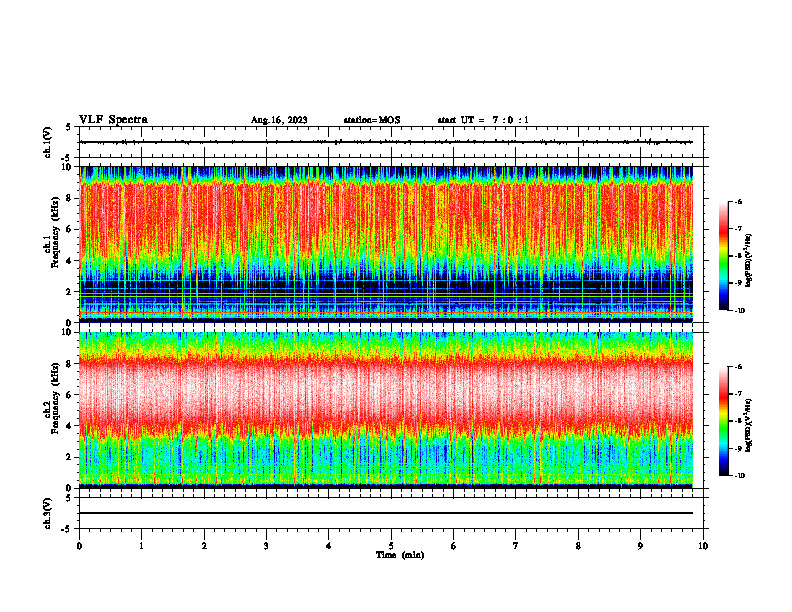Click the "6" kHz tick on ch.2 frequency axis
The width and height of the screenshot is (792, 612).
click(x=70, y=395)
